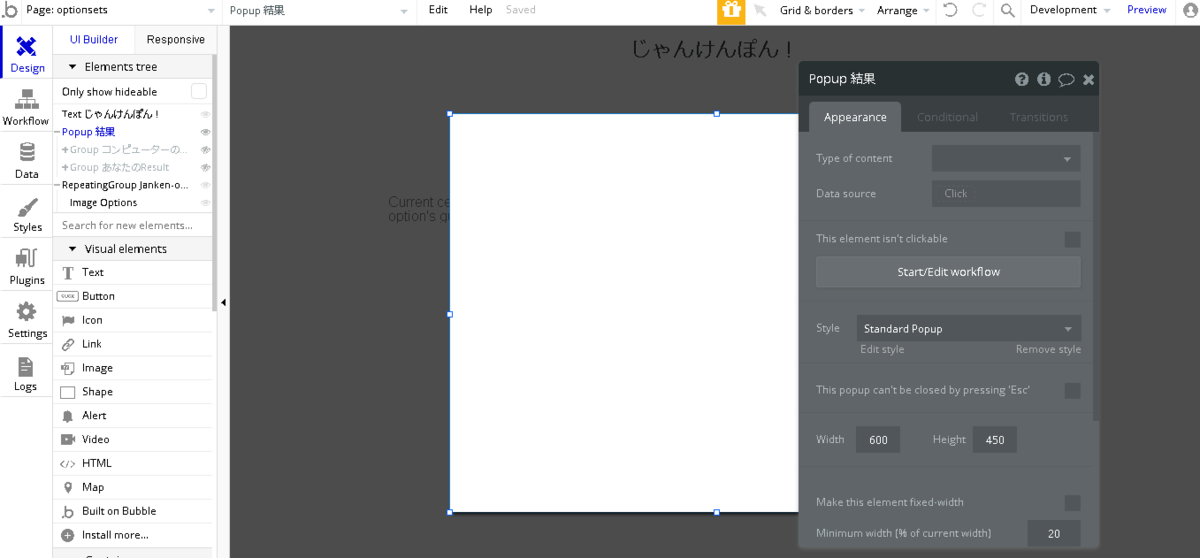The width and height of the screenshot is (1200, 558).
Task: Open the Development version dropdown
Action: pyautogui.click(x=1070, y=10)
